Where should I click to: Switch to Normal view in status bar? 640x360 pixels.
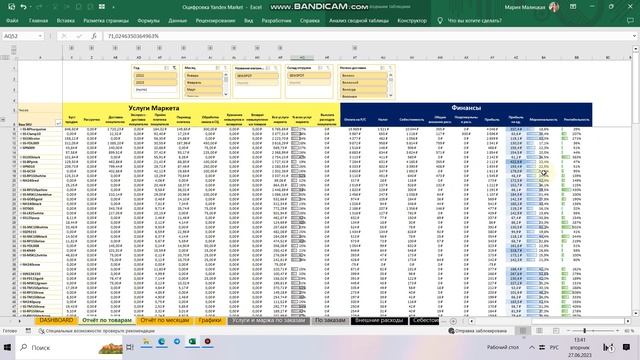[523, 331]
